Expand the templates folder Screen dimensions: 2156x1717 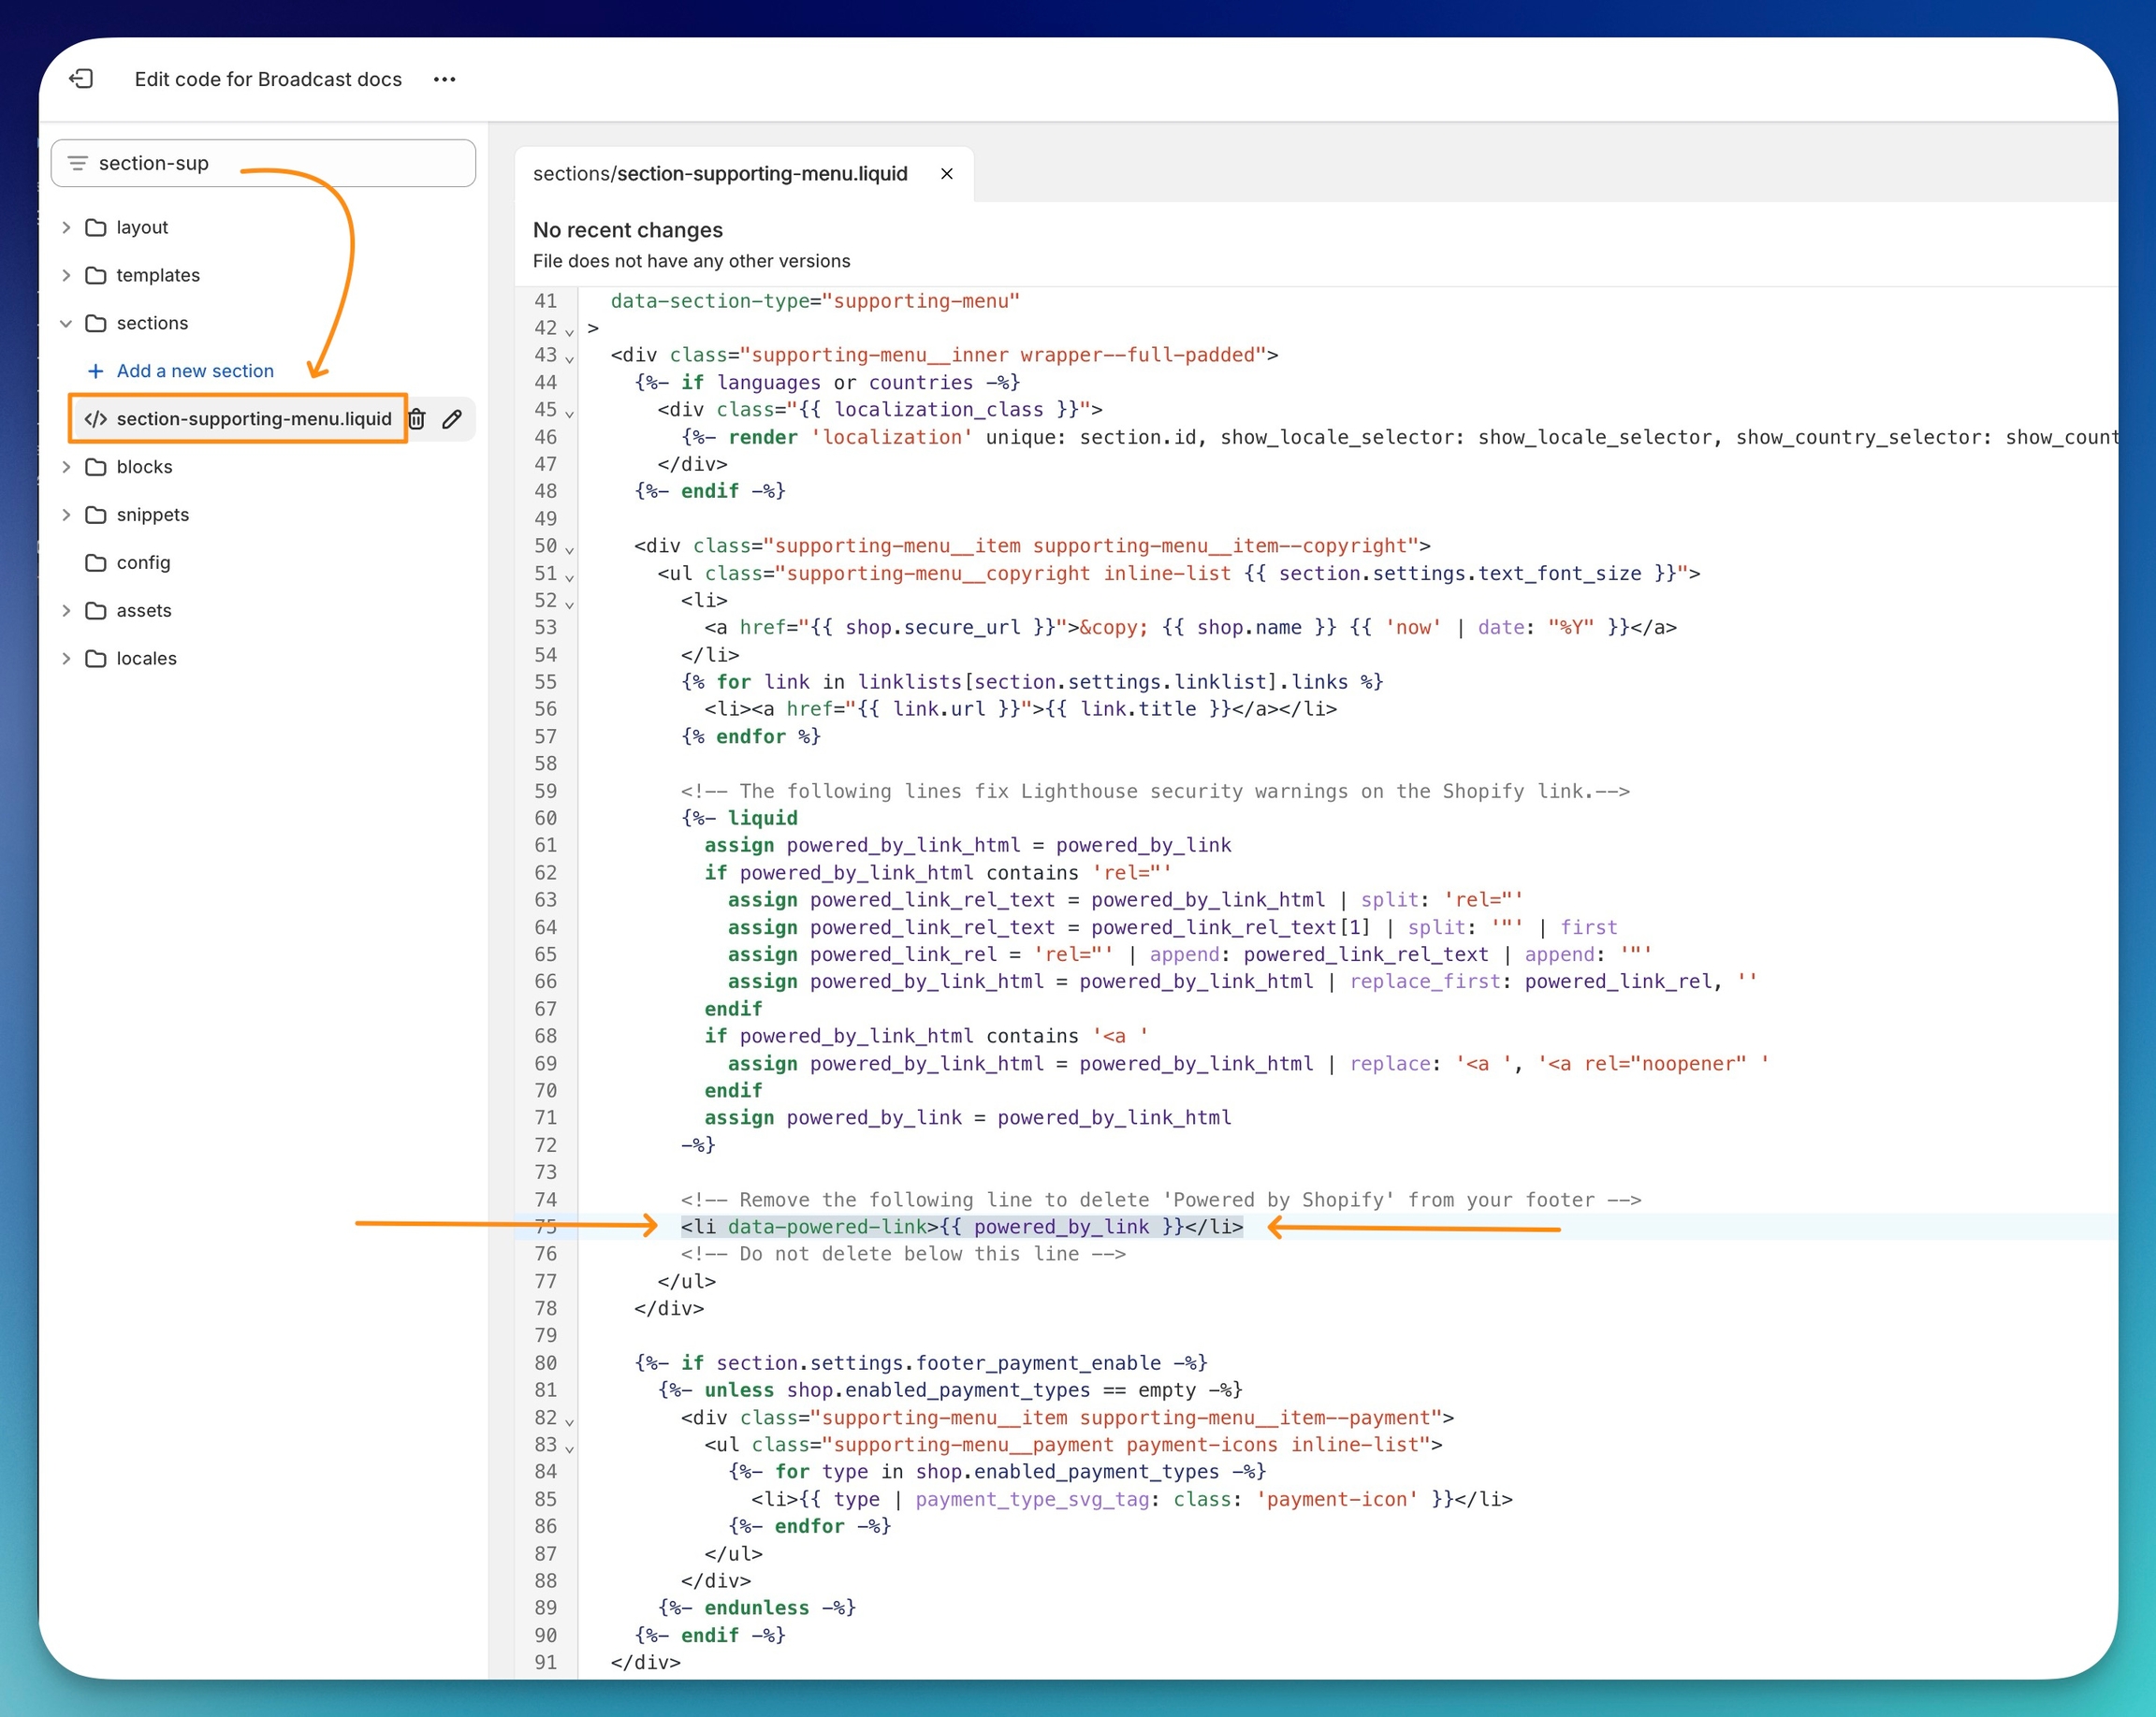click(66, 275)
